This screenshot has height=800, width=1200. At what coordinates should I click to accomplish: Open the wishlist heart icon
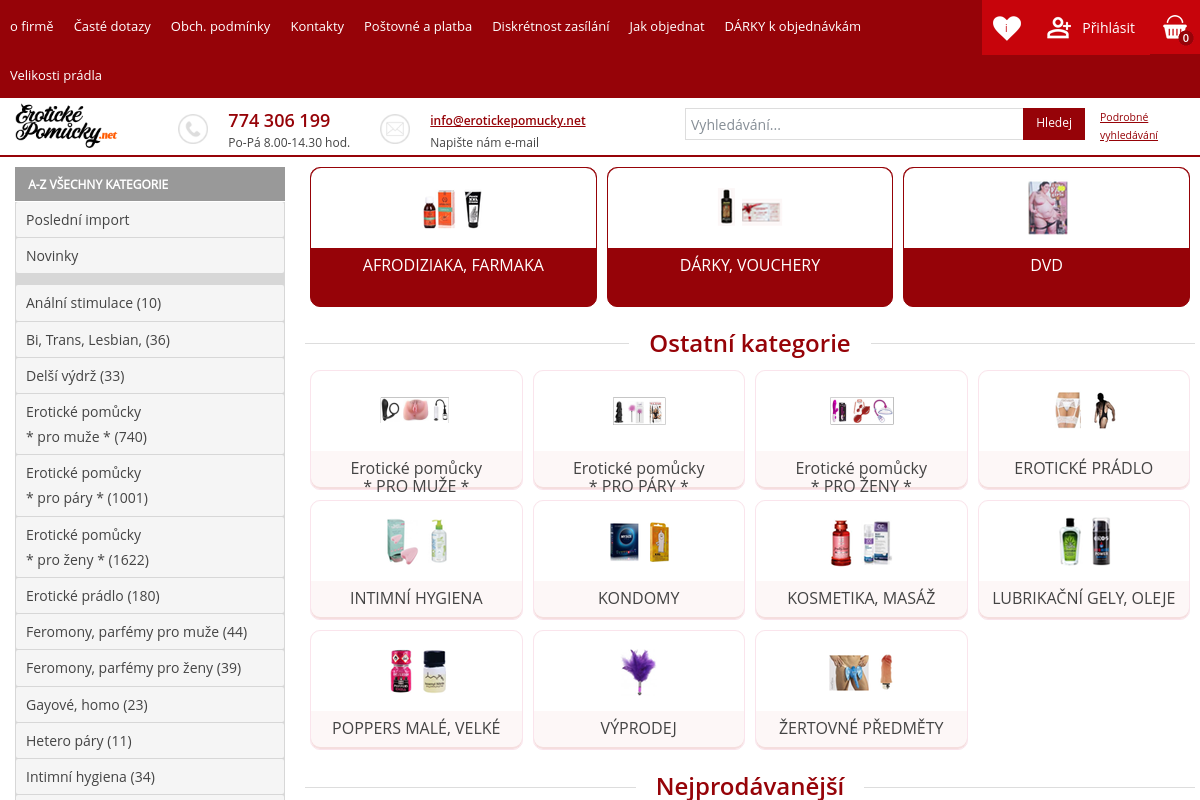point(1006,28)
